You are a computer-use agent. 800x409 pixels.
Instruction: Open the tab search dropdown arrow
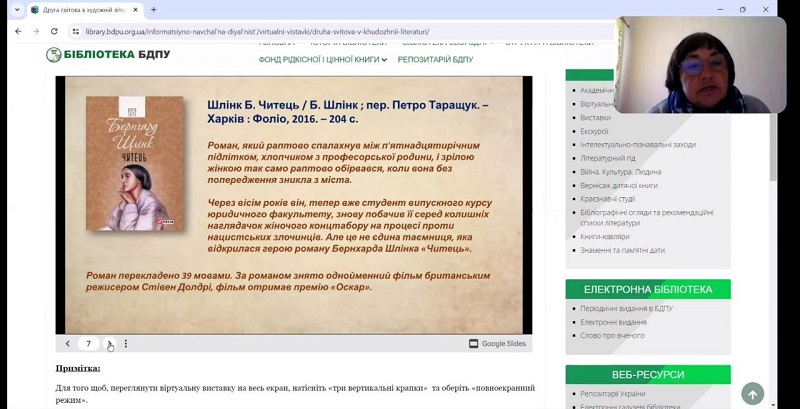pos(17,10)
